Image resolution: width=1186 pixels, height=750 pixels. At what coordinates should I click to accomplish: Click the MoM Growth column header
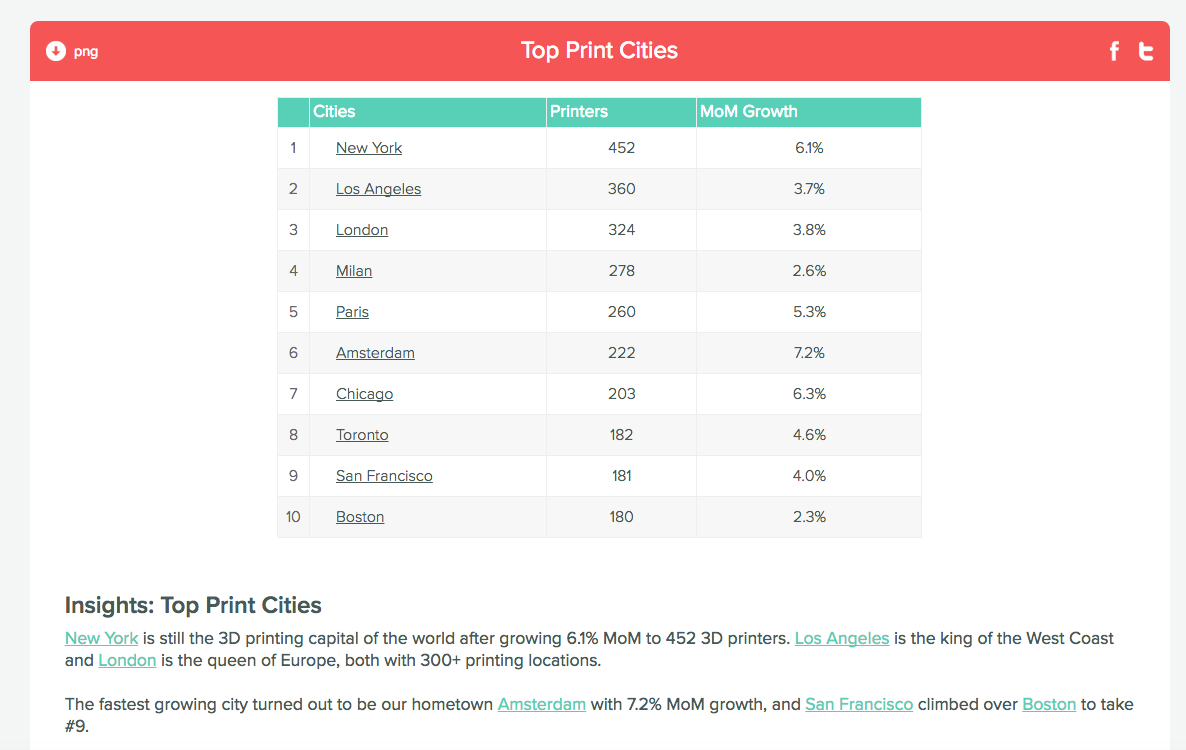click(749, 112)
